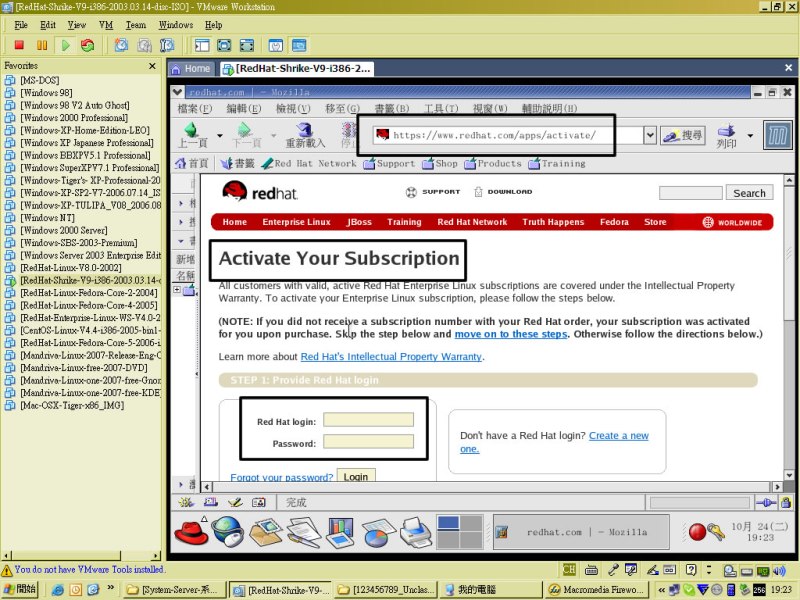Launch the word processor pen icon on panel
This screenshot has width=800, height=600.
[303, 532]
